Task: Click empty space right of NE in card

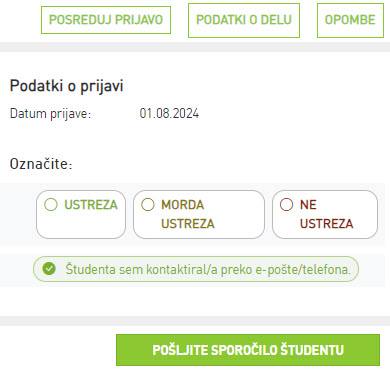Action: click(x=345, y=205)
